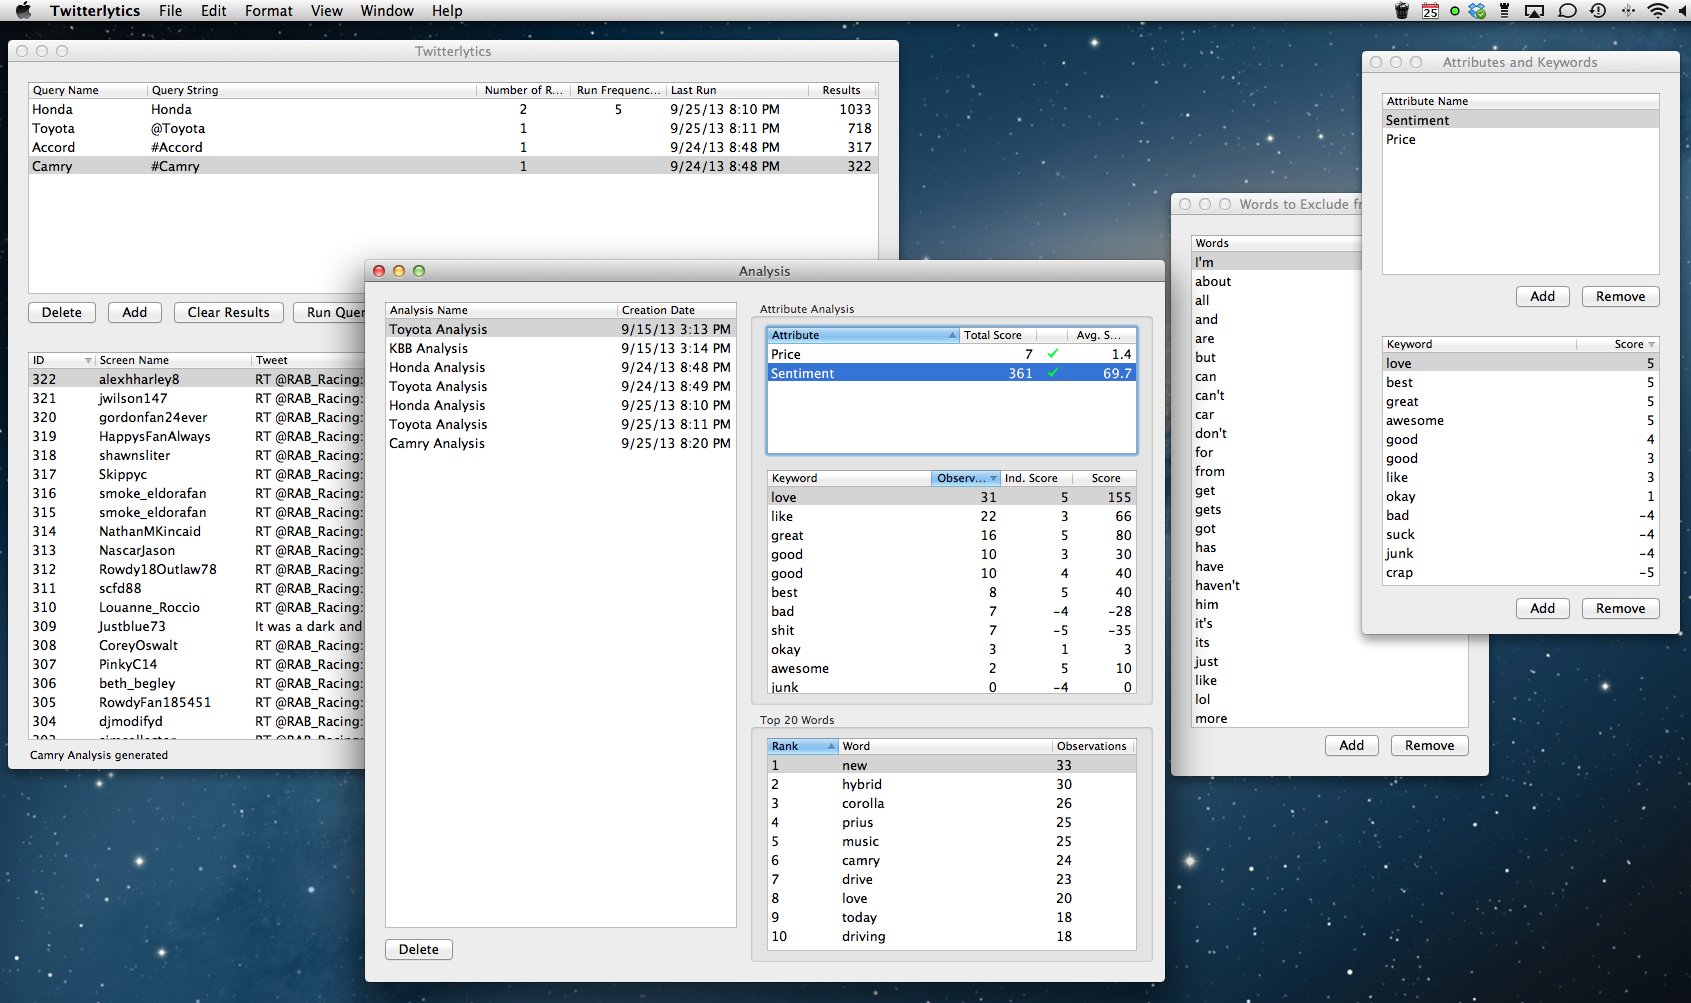Screen dimensions: 1691x1003
Task: Click Add below the Keyword score list
Action: 1543,608
